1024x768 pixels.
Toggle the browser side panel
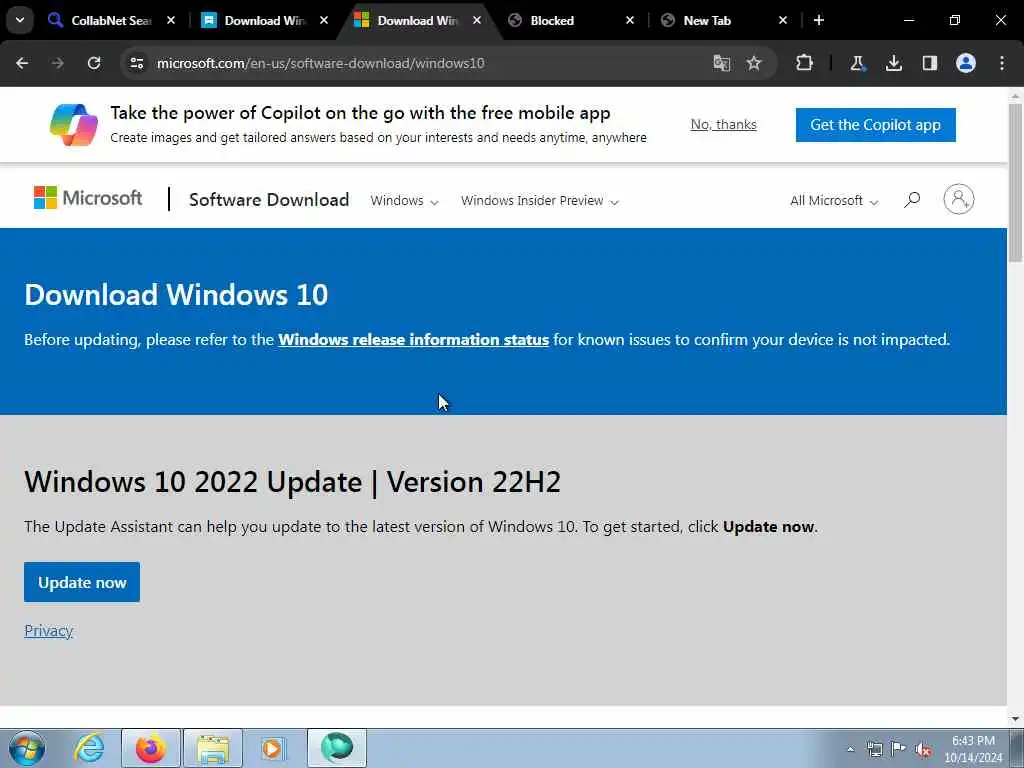coord(930,63)
